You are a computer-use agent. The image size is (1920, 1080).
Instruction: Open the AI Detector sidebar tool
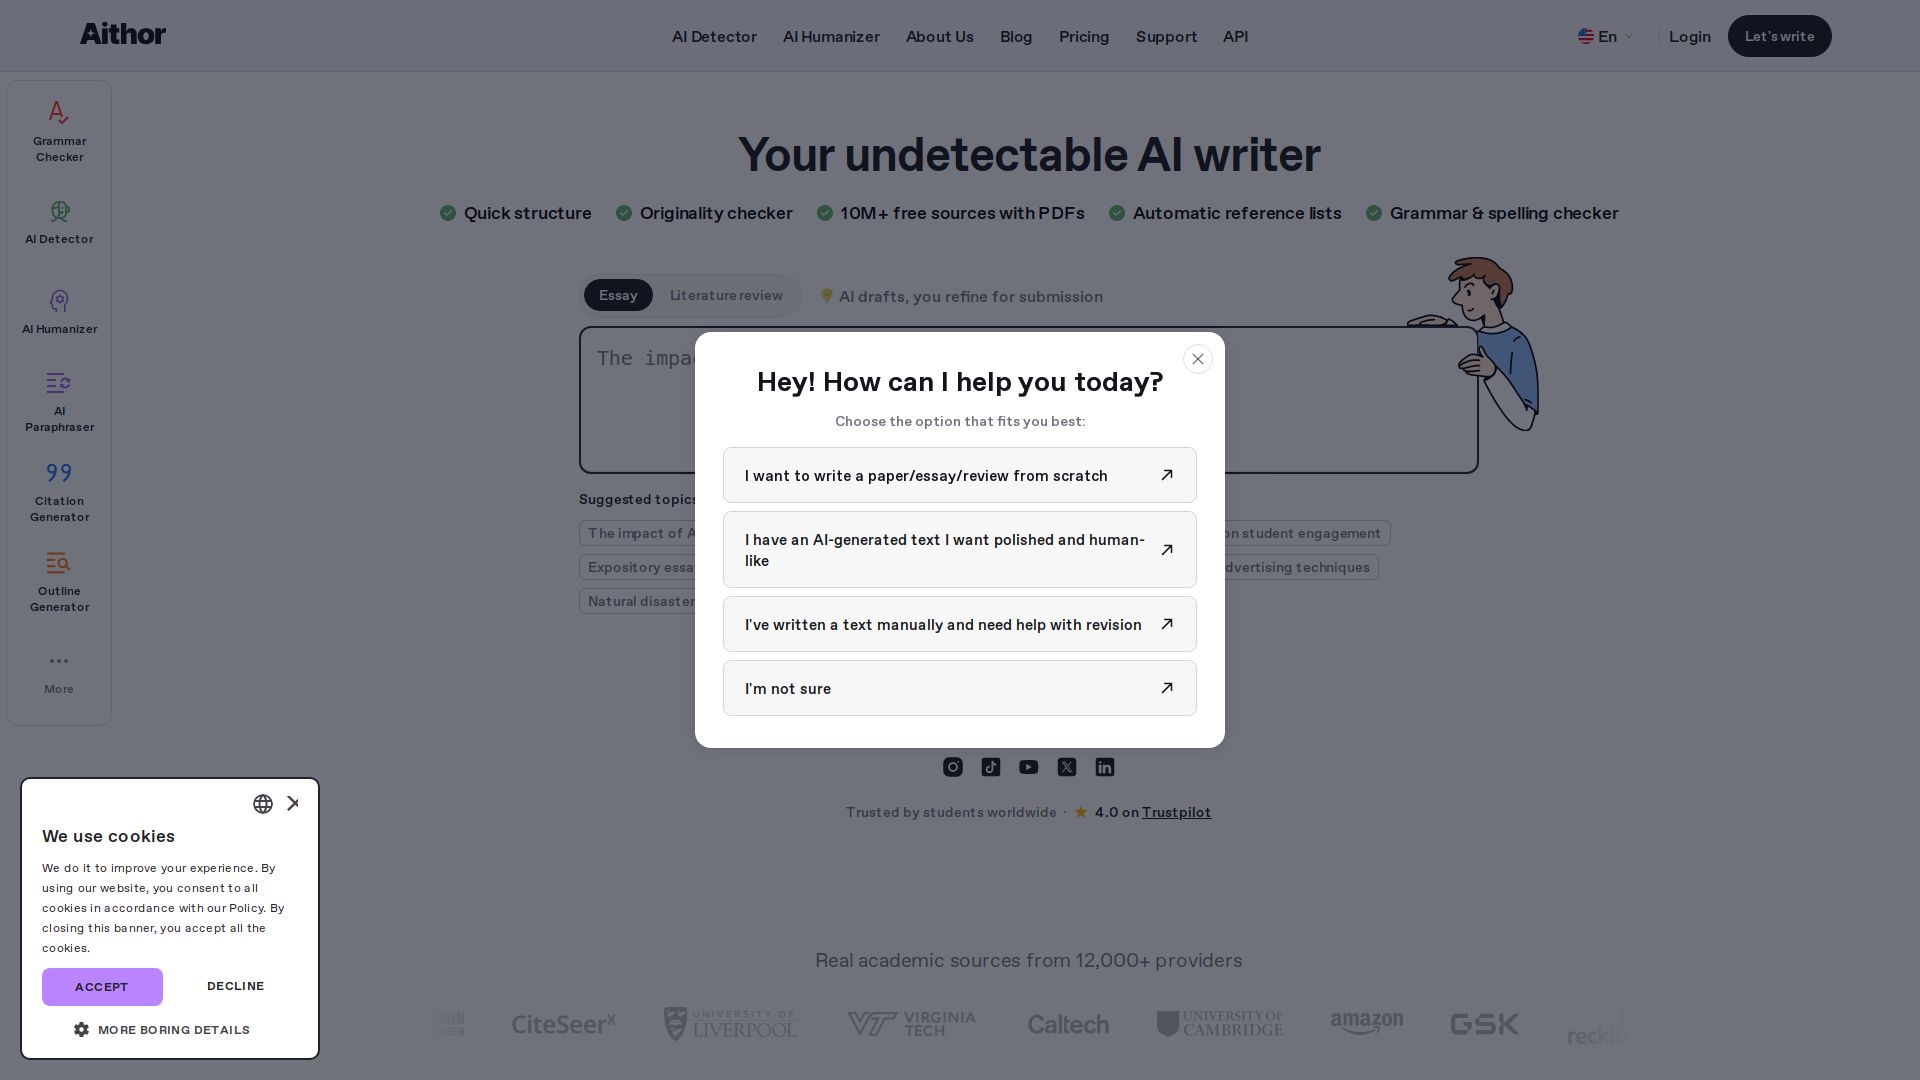point(59,222)
